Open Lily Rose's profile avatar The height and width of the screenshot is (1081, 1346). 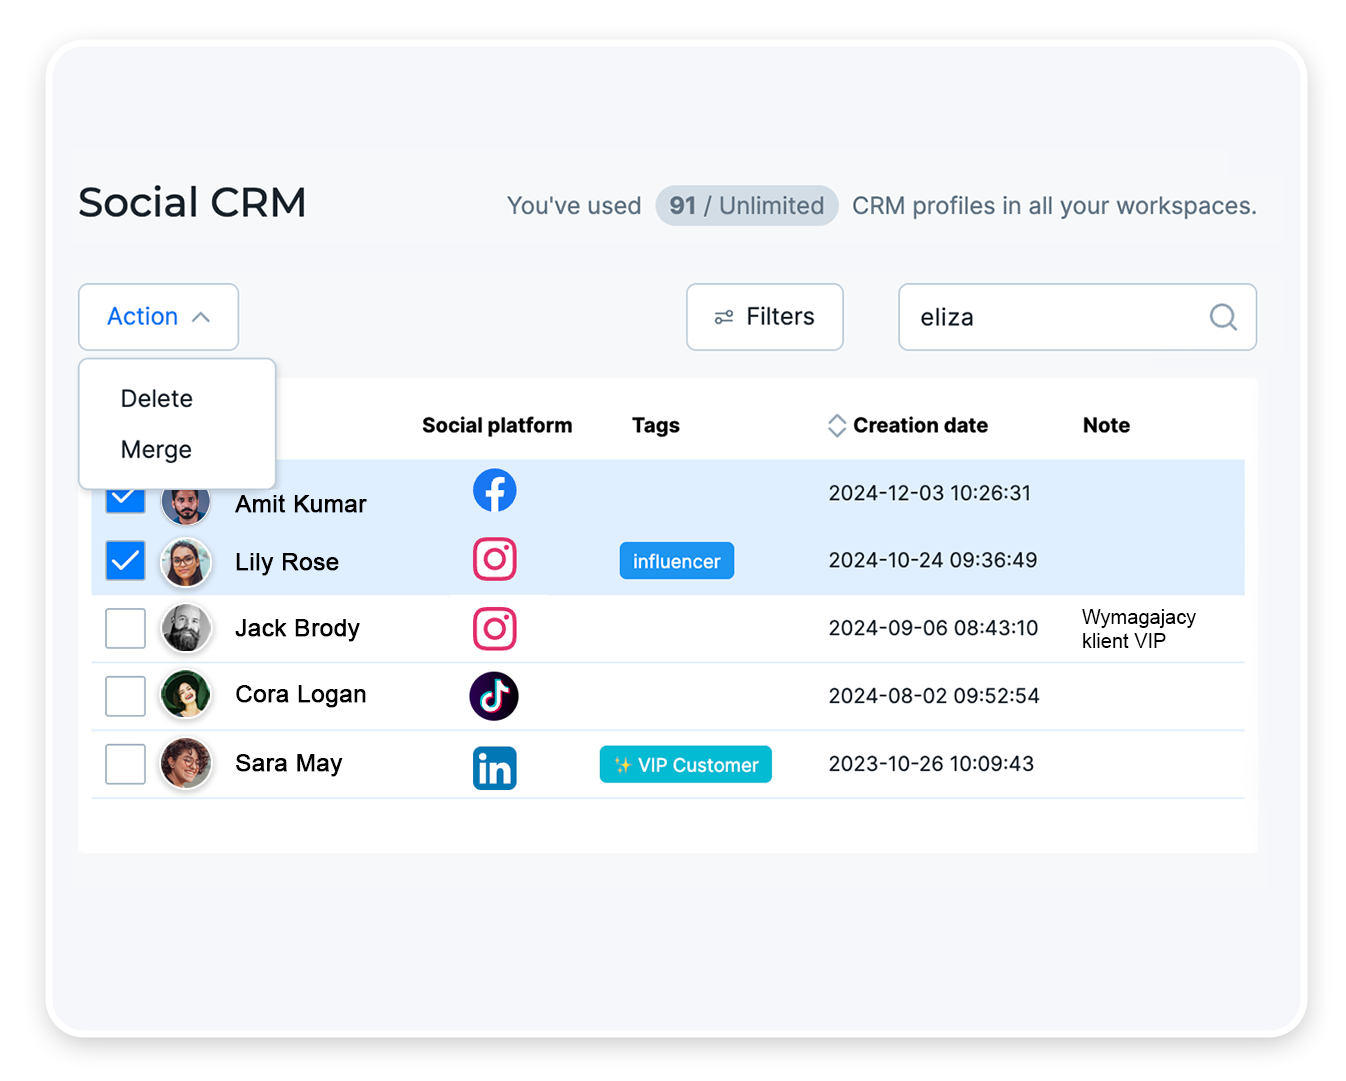tap(186, 562)
